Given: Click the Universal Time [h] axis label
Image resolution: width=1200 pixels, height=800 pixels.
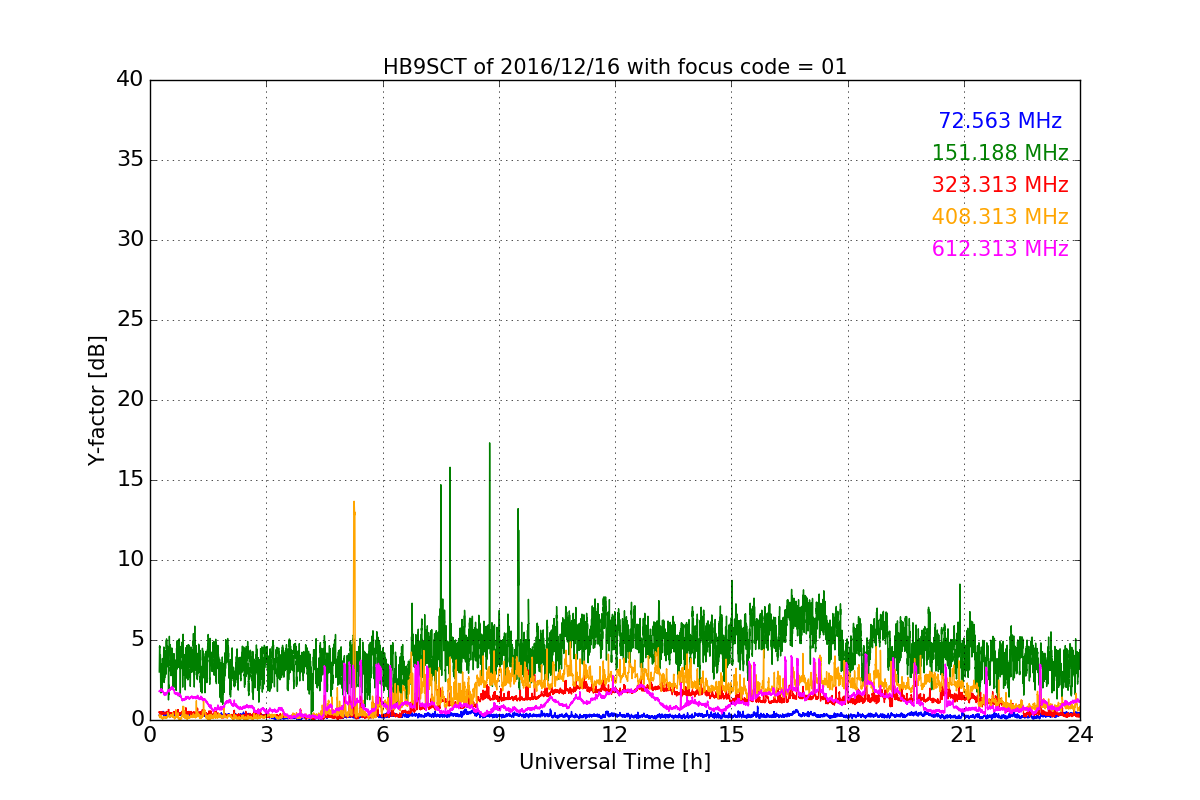Looking at the screenshot, I should click(x=615, y=762).
